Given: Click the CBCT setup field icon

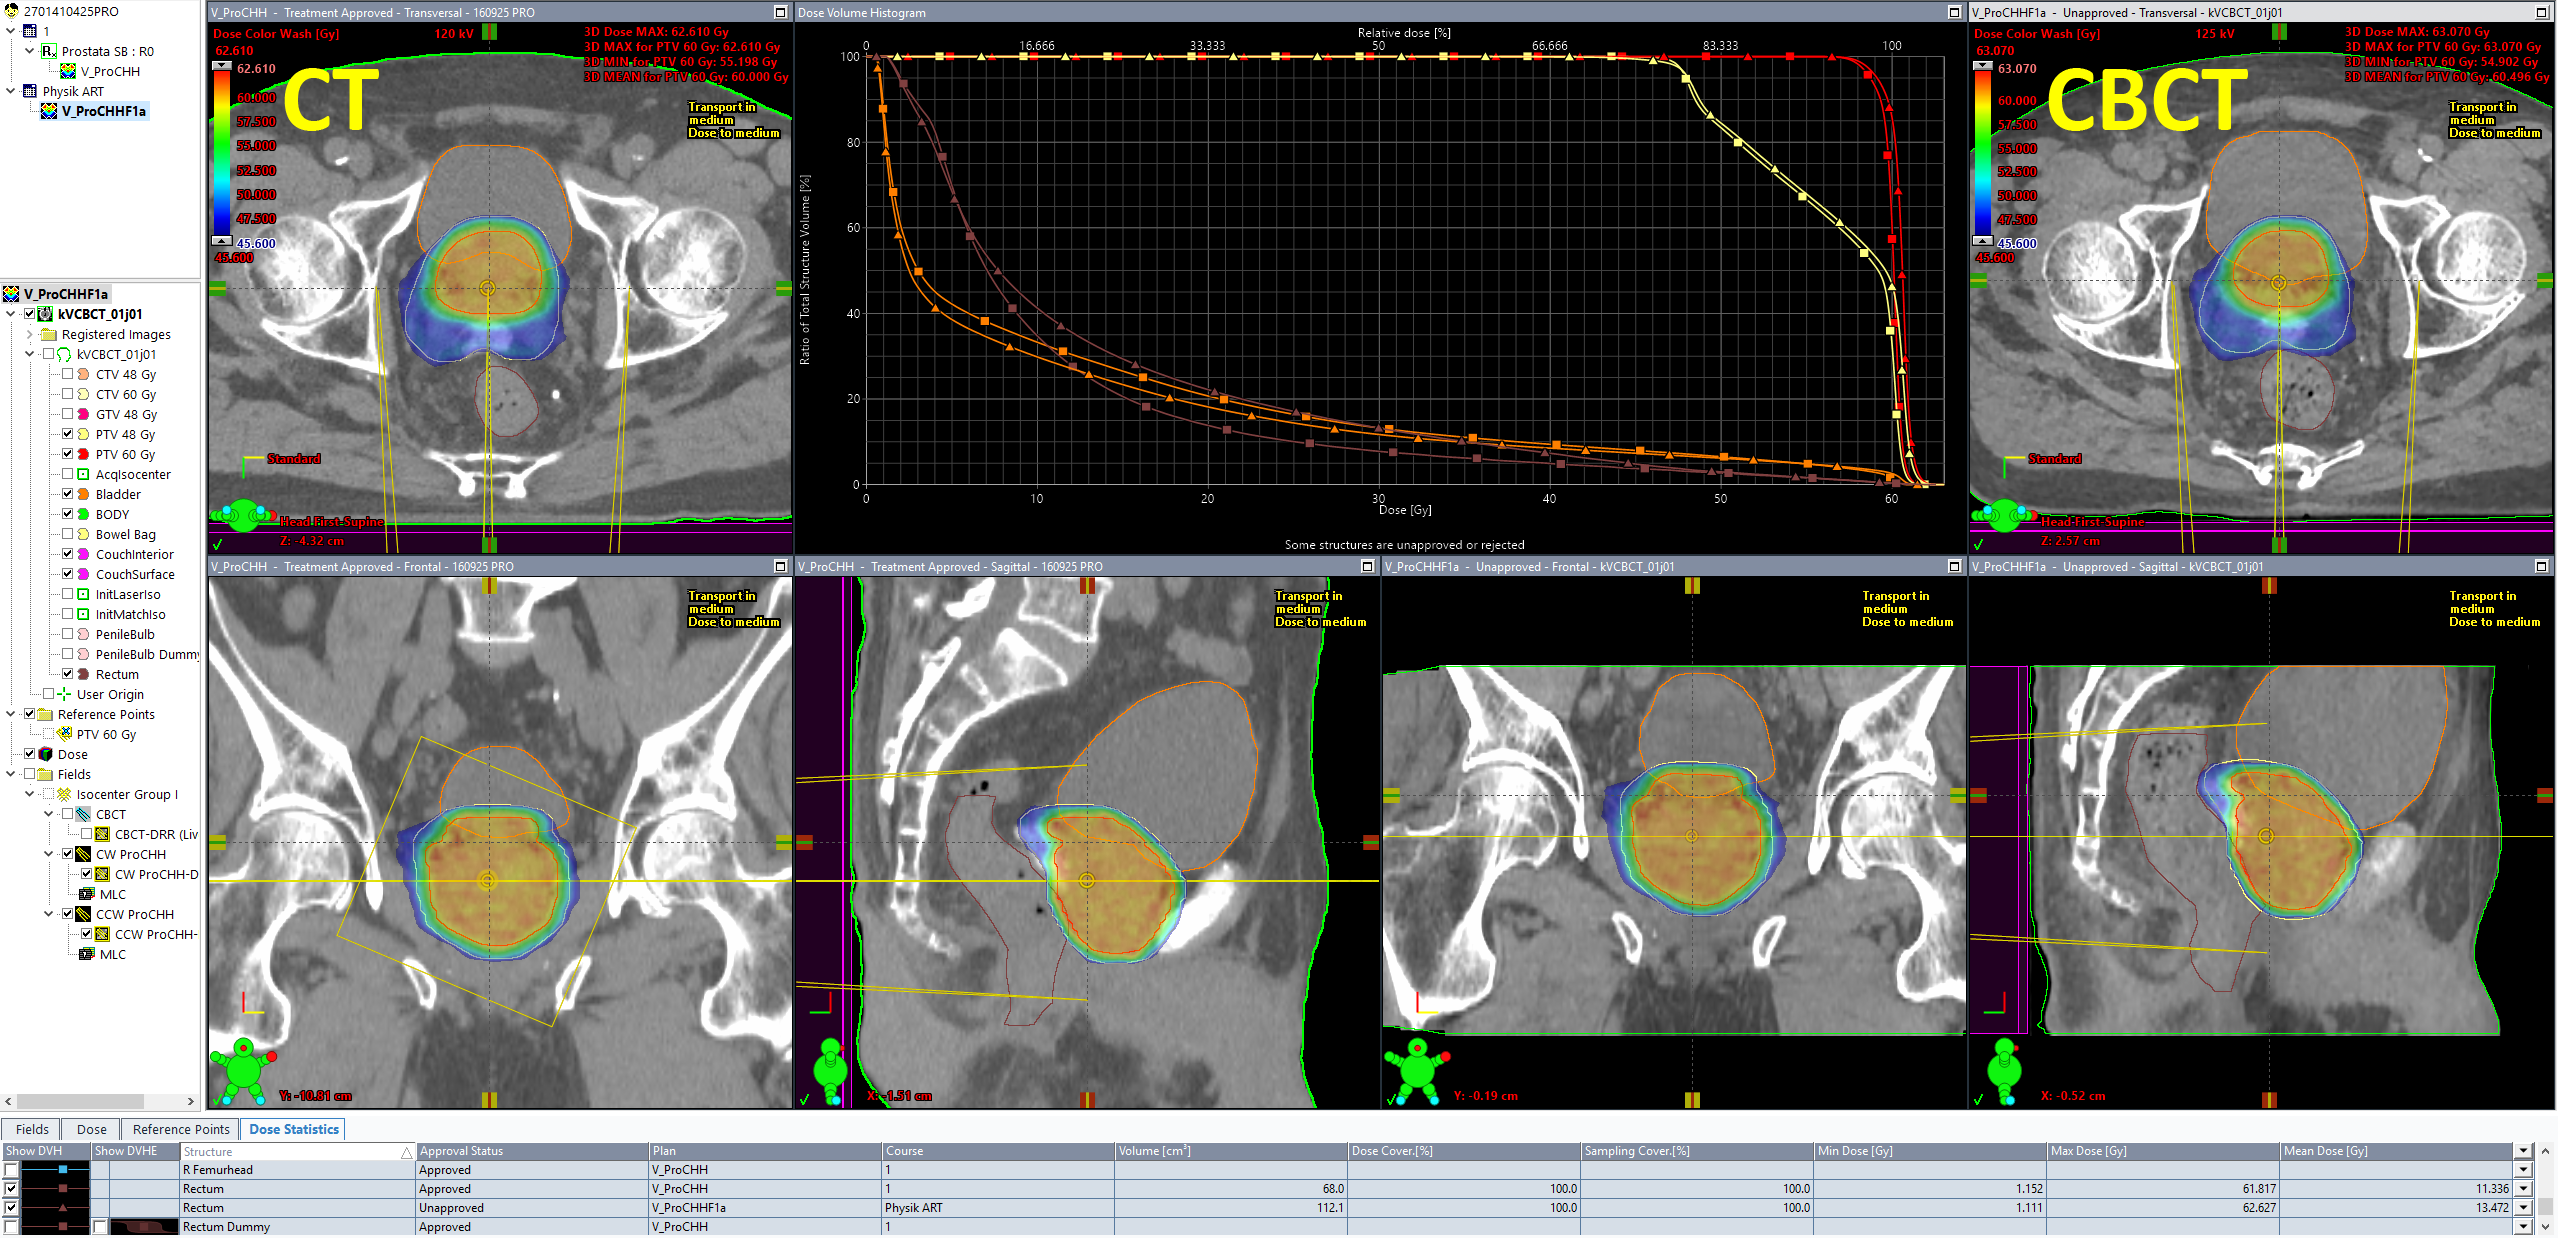Looking at the screenshot, I should tap(84, 814).
